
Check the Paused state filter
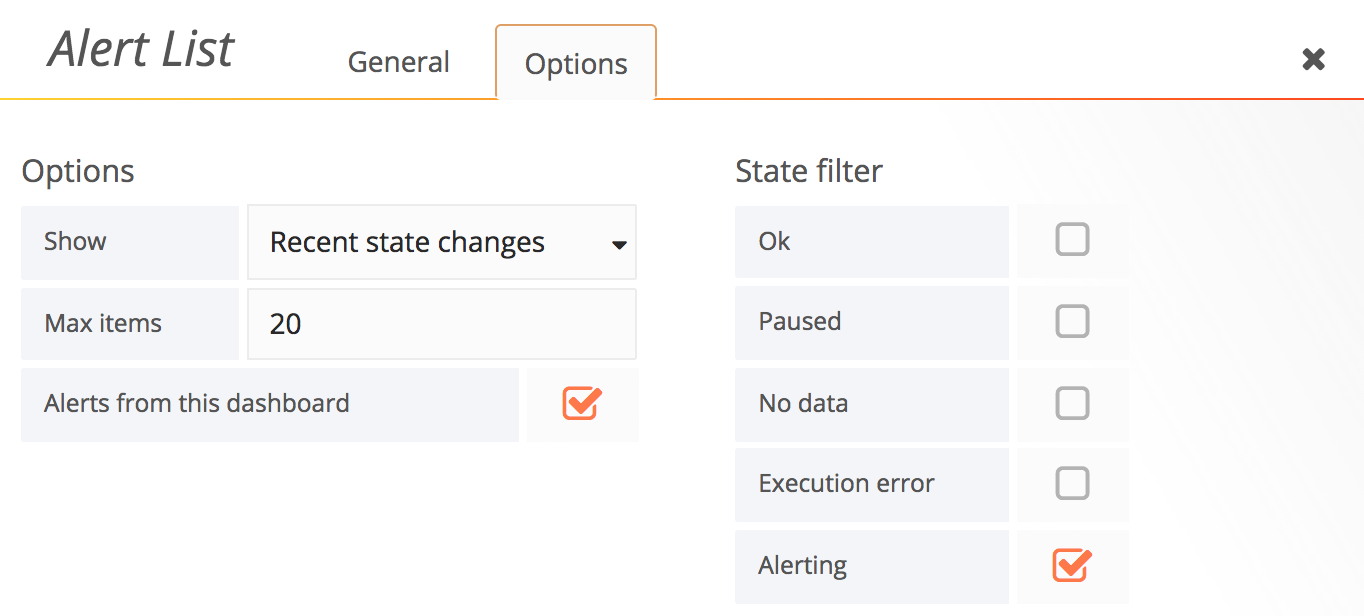click(x=1072, y=321)
